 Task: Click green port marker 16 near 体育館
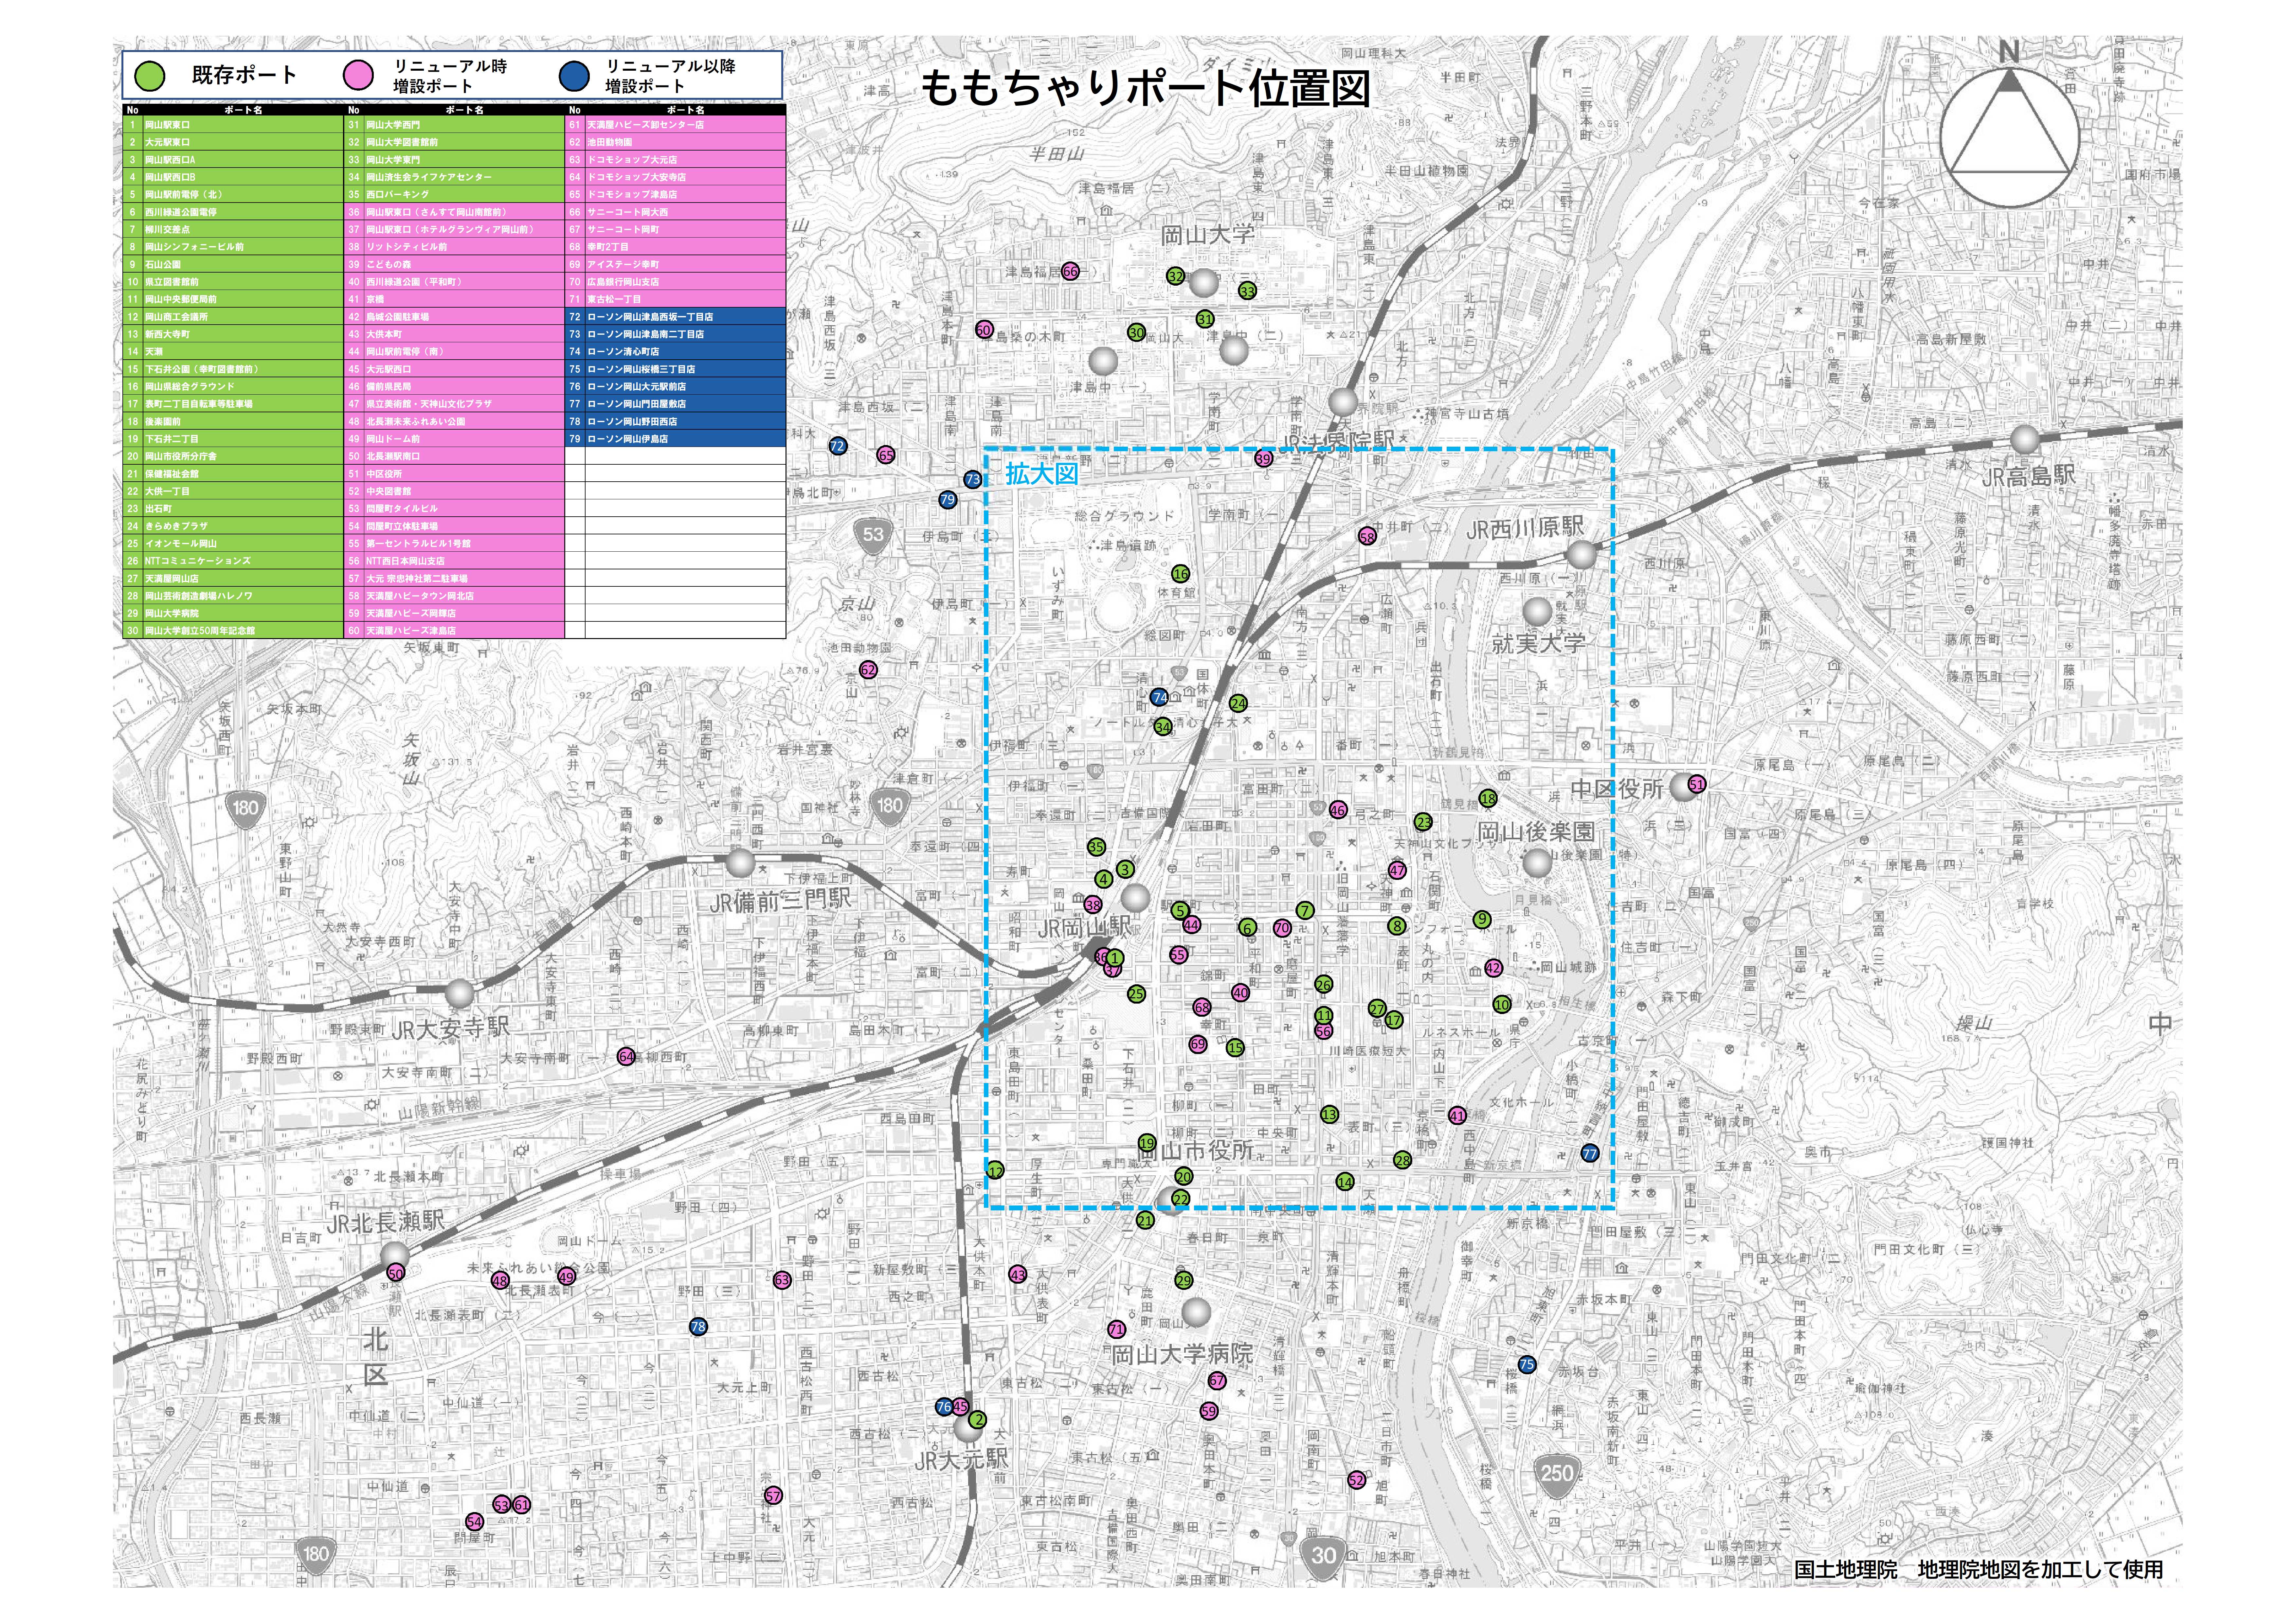click(1181, 574)
